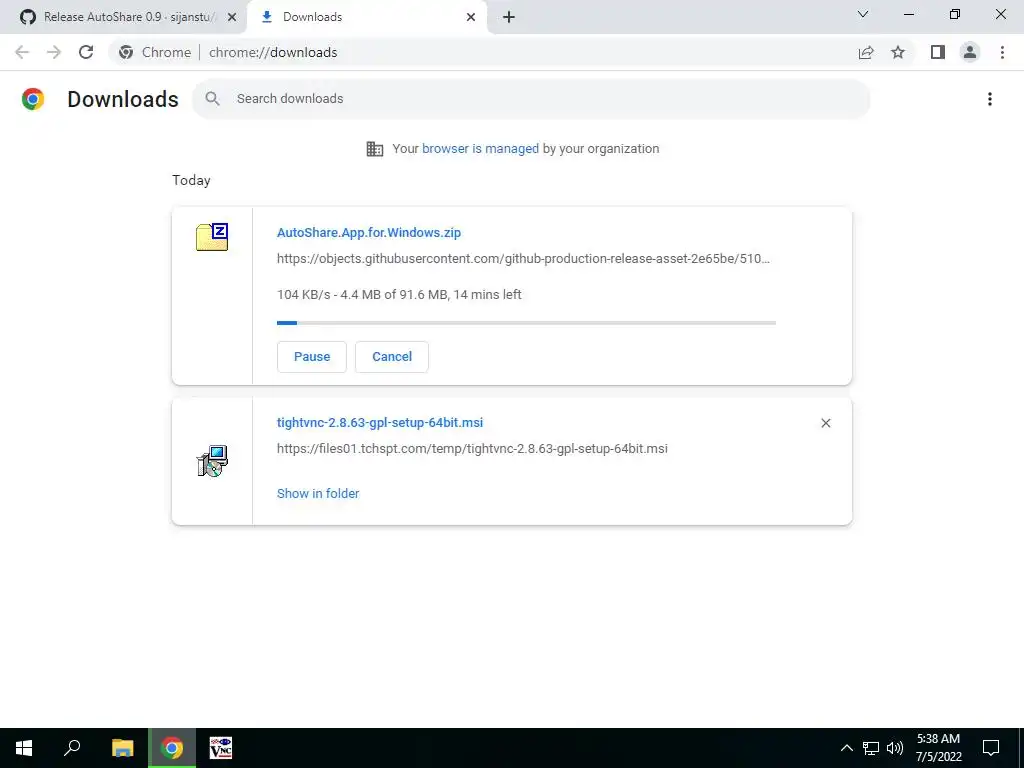Focus the Search downloads field
The width and height of the screenshot is (1024, 768).
pos(530,99)
